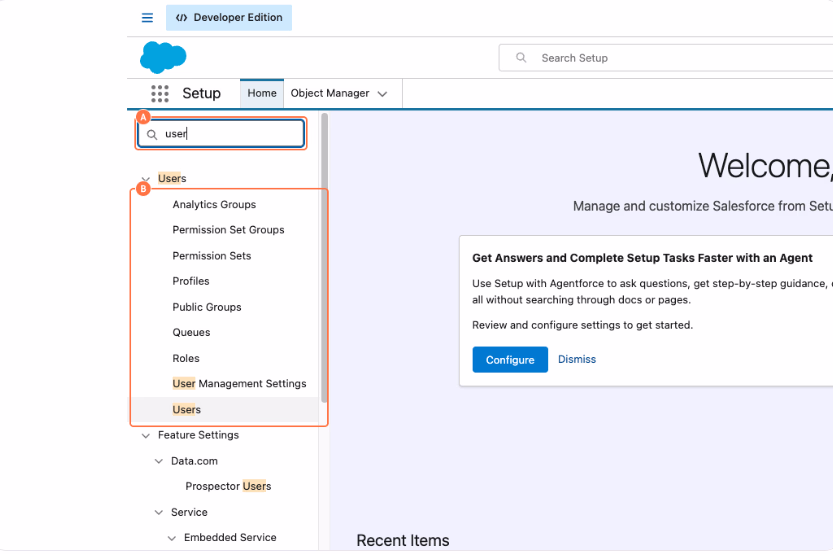Open the App Launcher dots icon
Screen dimensions: 833x554
pyautogui.click(x=160, y=93)
